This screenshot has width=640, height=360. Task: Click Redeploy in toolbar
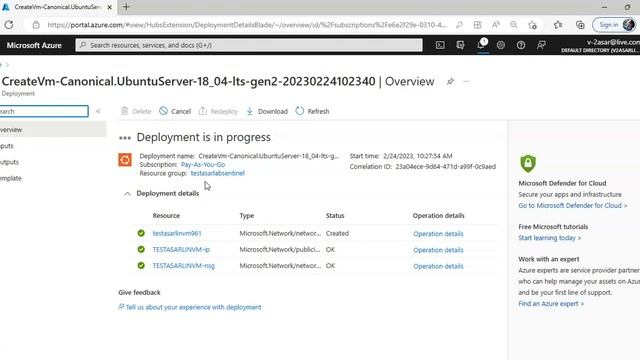tap(218, 111)
